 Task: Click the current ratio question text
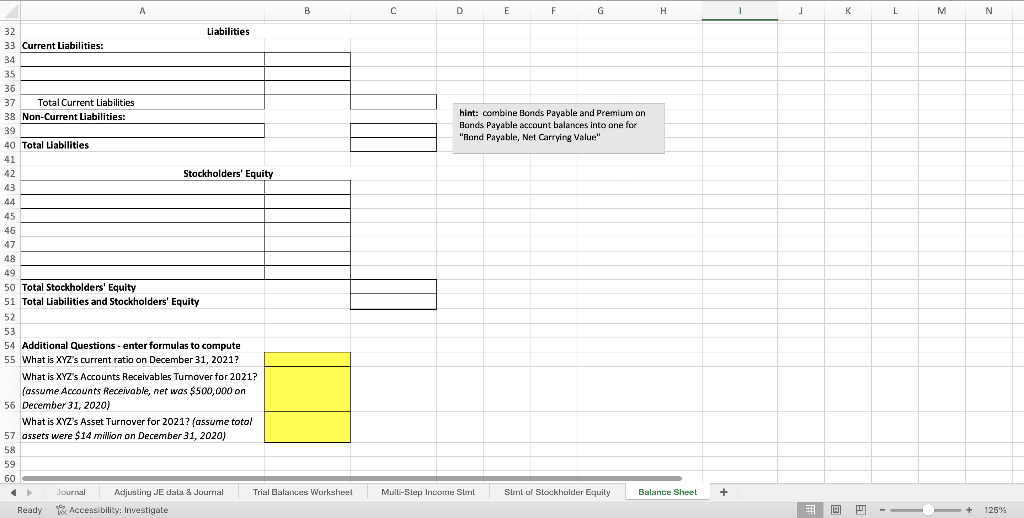(x=130, y=360)
